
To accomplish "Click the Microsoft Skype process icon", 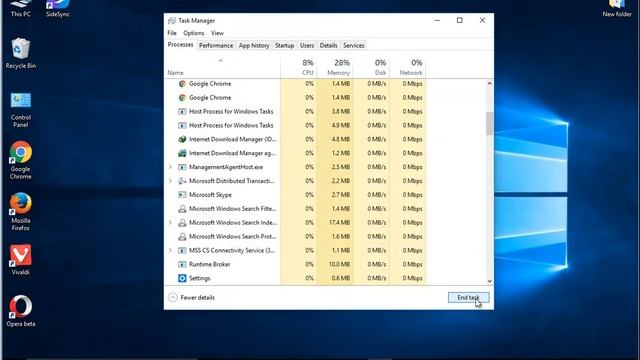I will [x=182, y=195].
